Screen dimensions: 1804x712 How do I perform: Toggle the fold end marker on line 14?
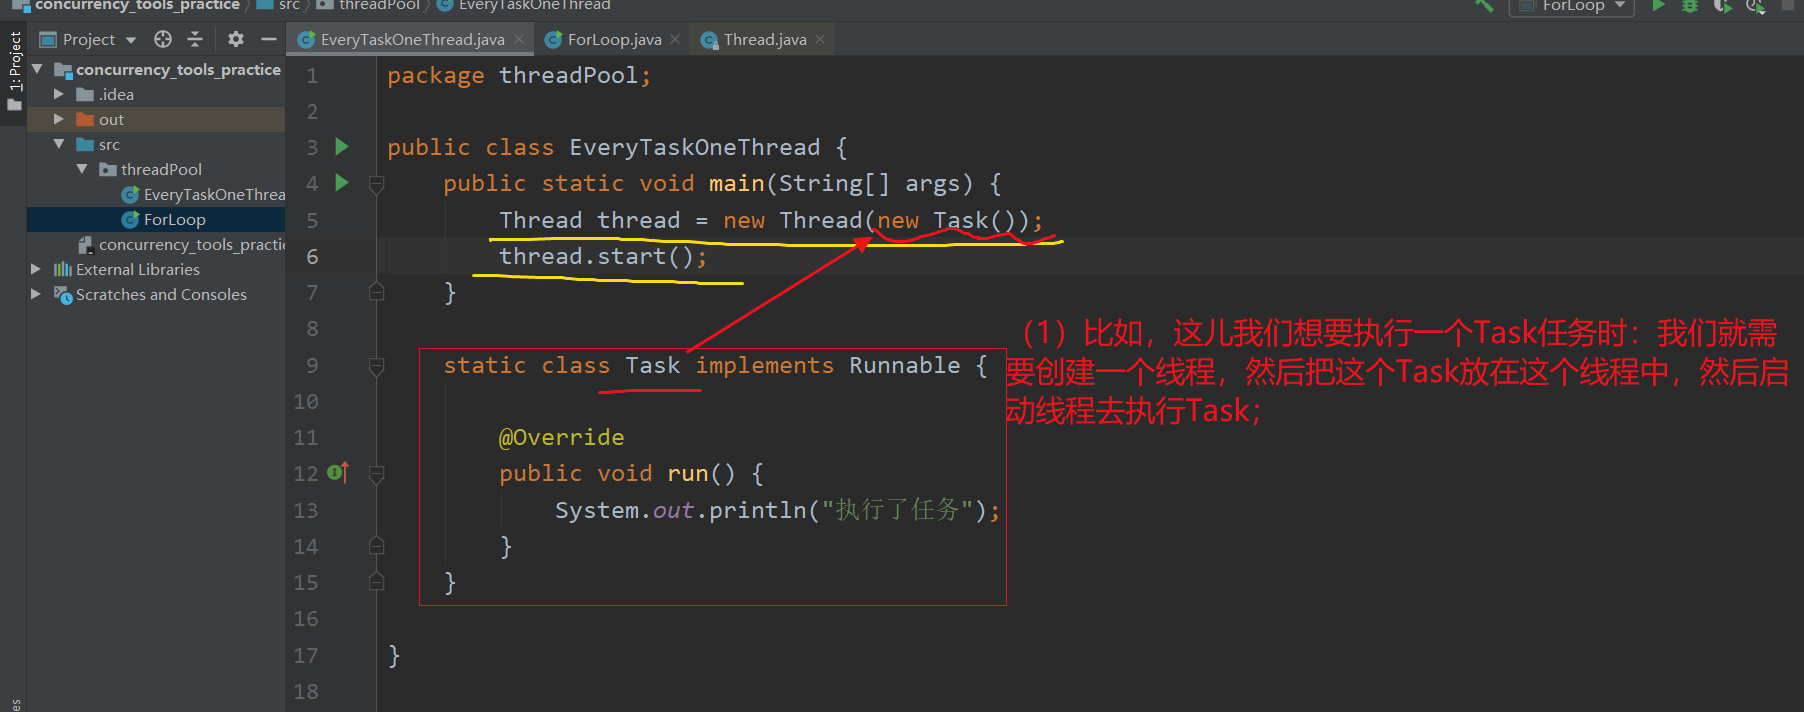pos(376,546)
